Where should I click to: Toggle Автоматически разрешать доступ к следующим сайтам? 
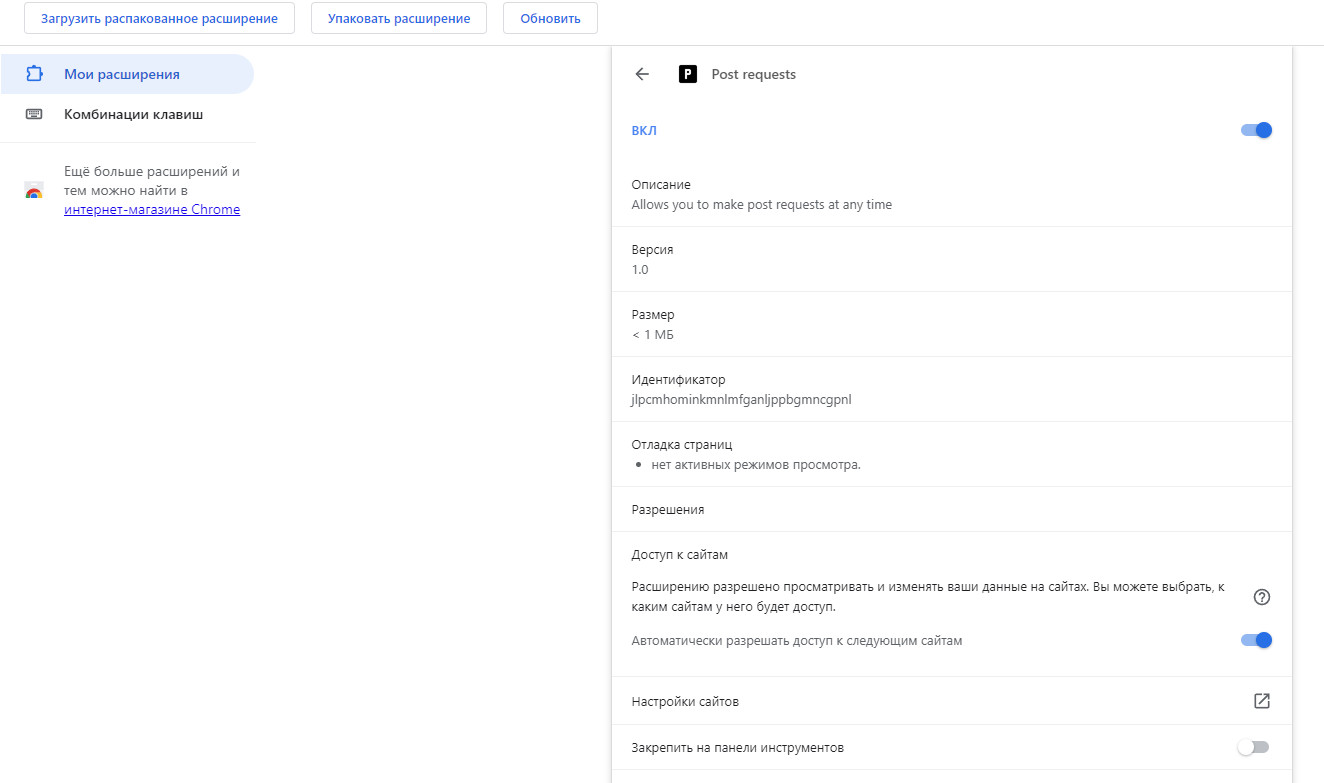tap(1256, 640)
